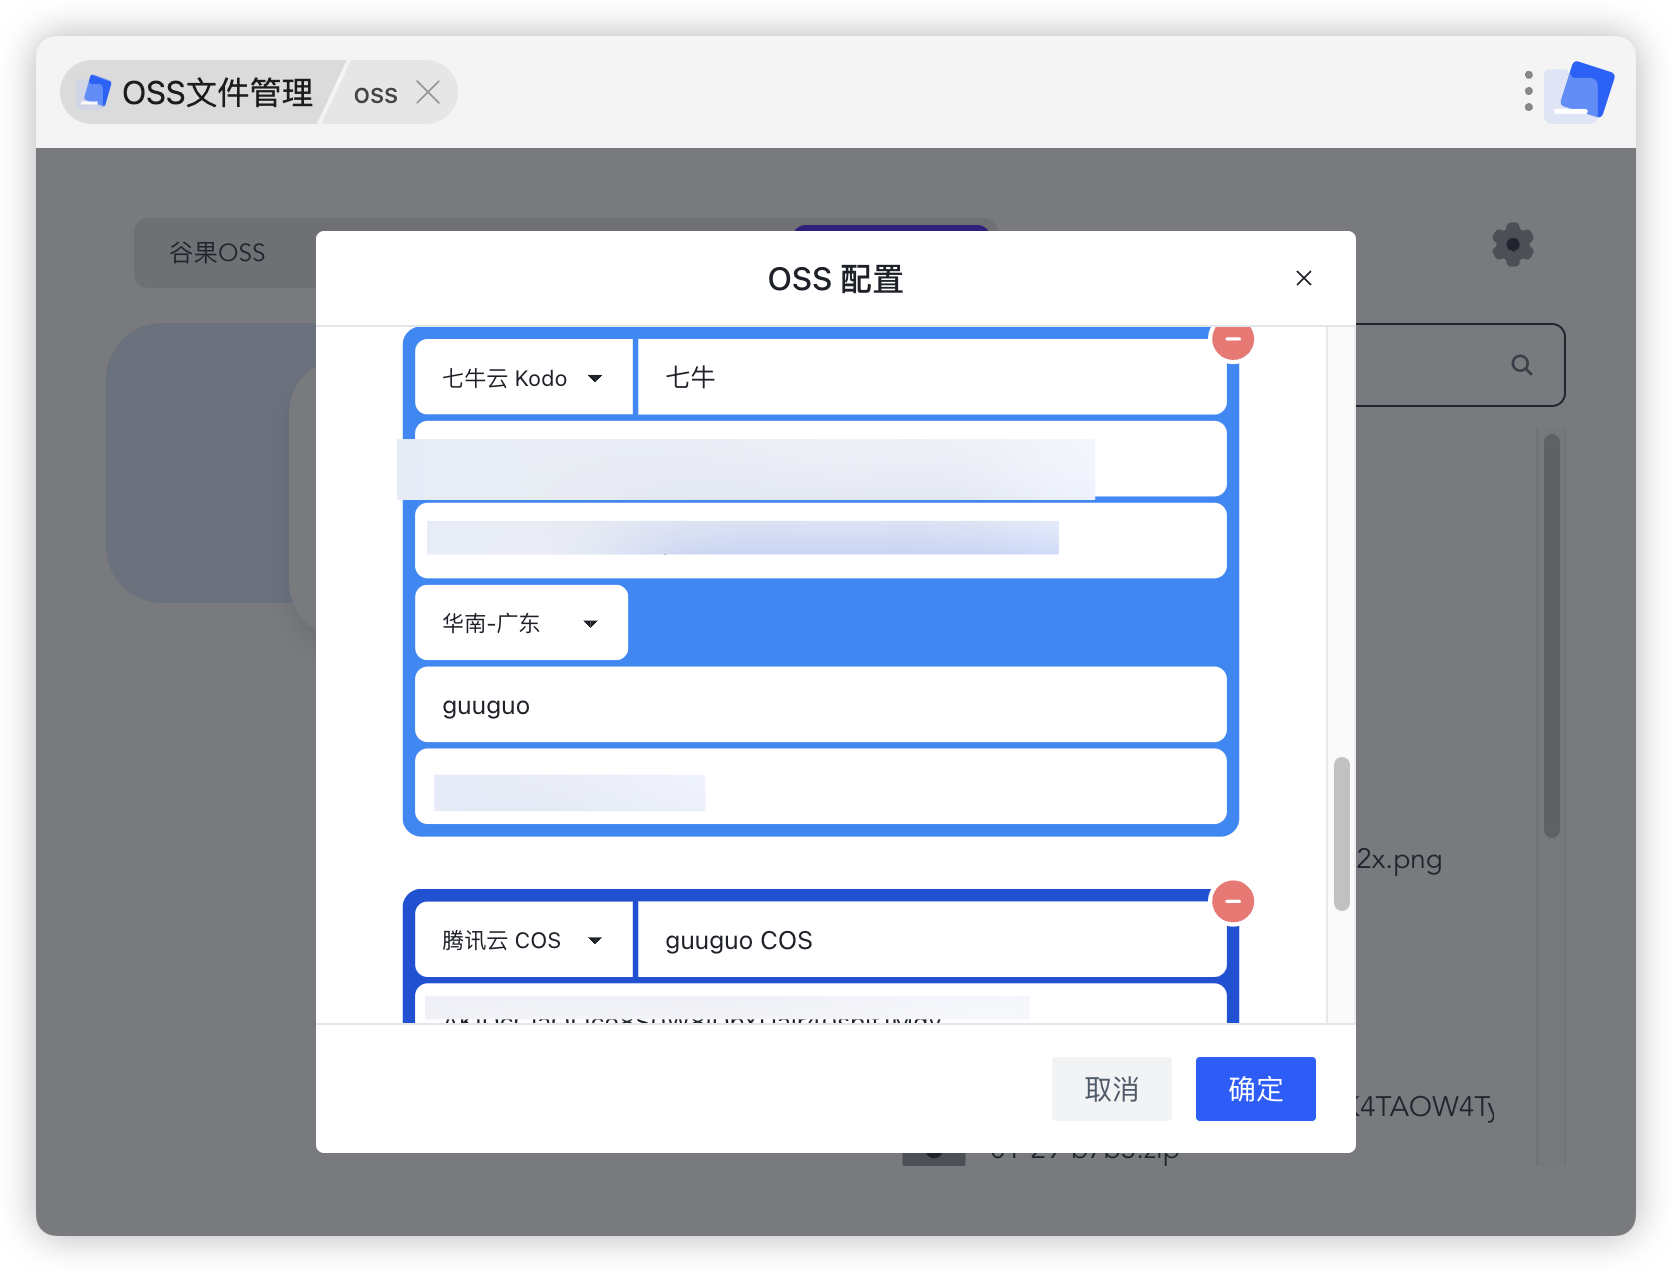Viewport: 1672px width, 1272px height.
Task: Click the 取消 cancel button
Action: 1112,1089
